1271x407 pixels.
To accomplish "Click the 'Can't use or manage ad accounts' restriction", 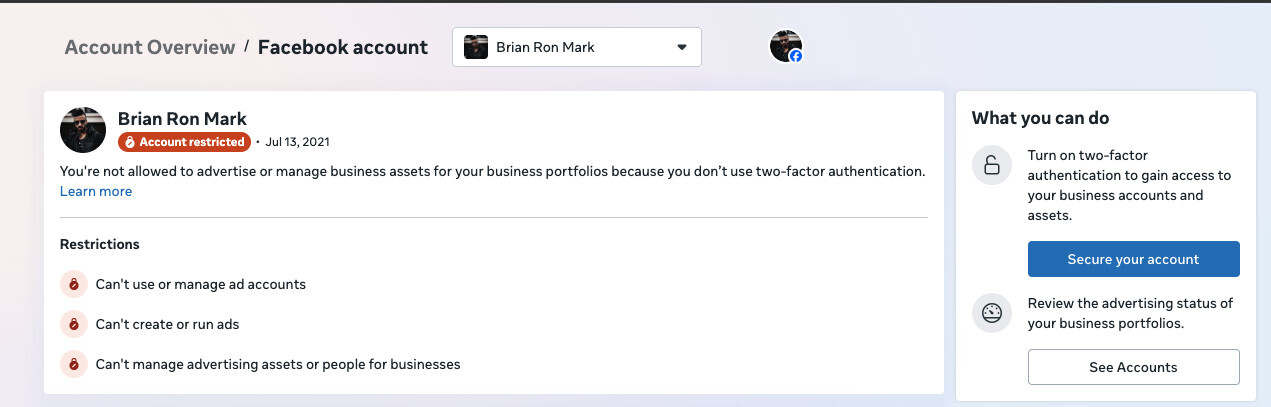I will 201,284.
